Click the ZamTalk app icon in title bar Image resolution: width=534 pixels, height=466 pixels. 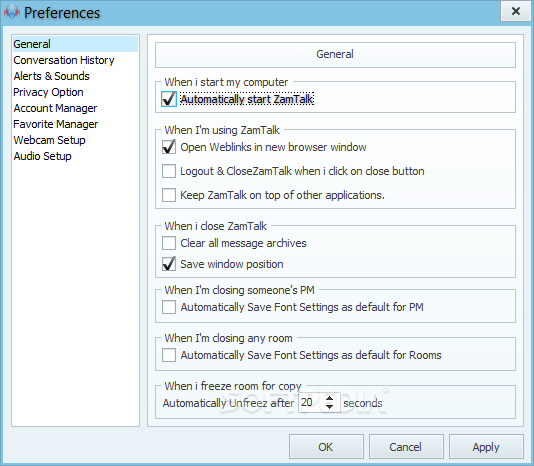[x=12, y=12]
